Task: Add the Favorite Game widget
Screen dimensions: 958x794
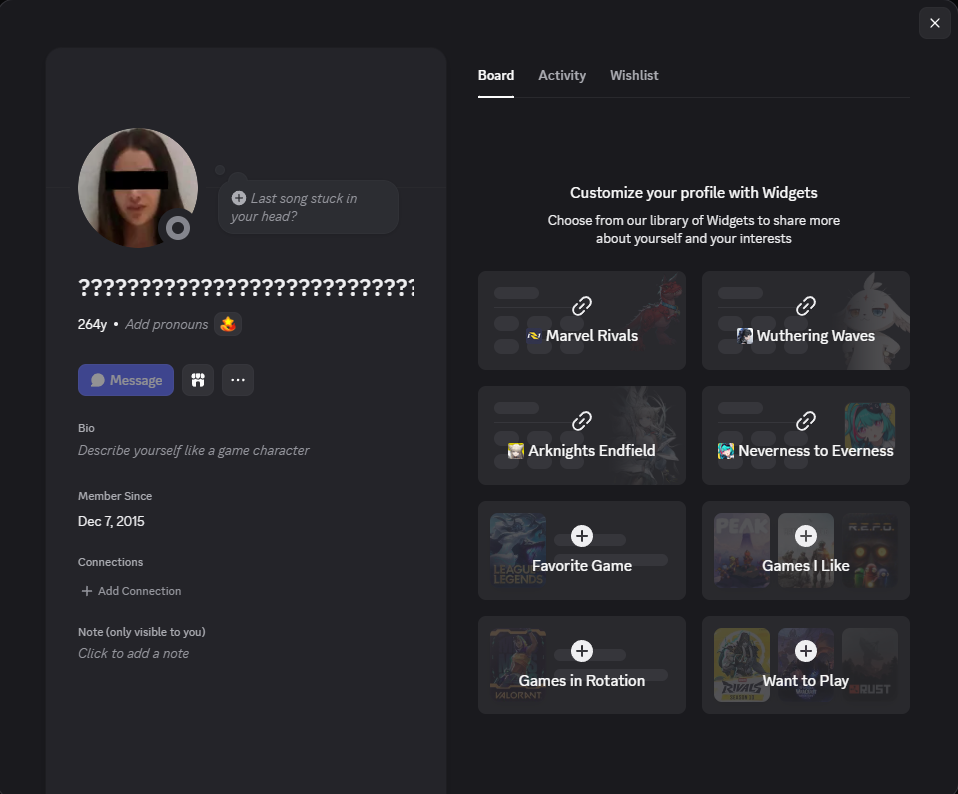Action: 582,550
